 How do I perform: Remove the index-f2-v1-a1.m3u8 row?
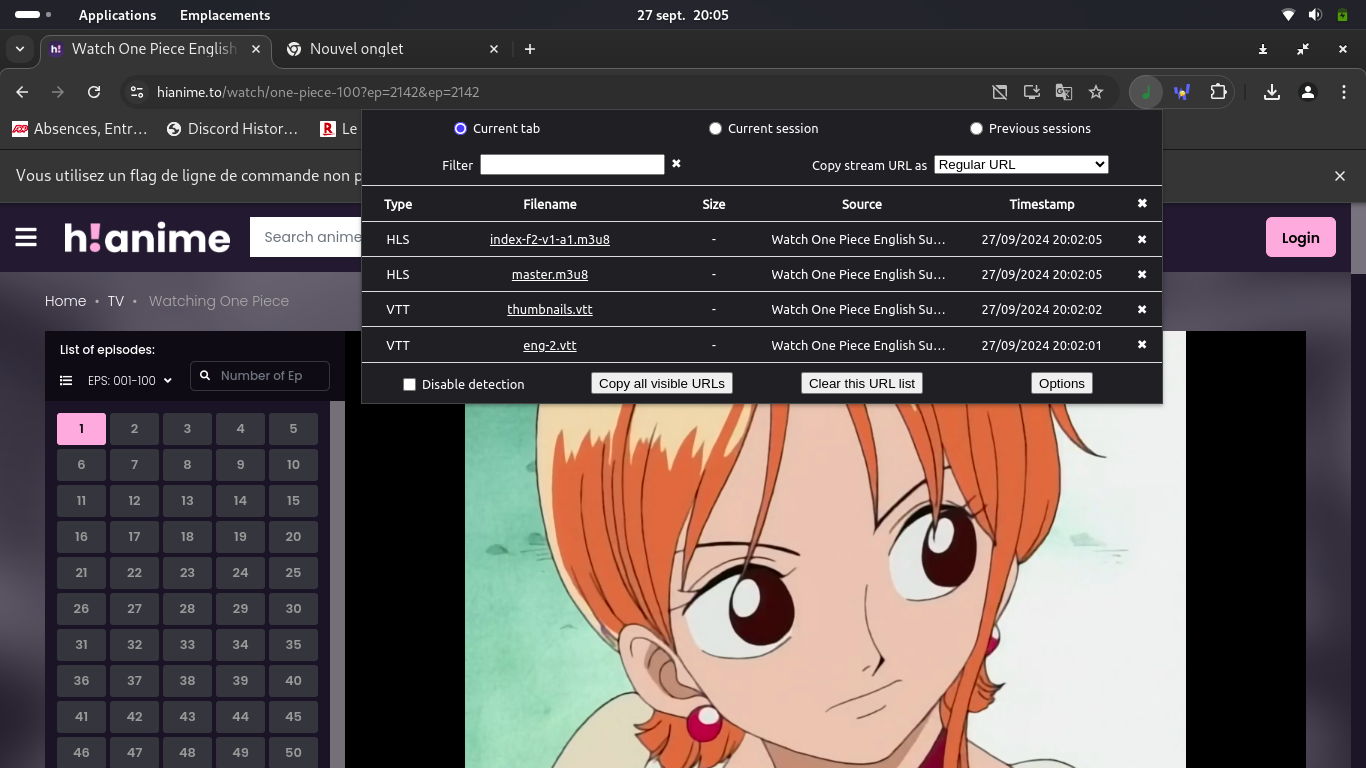pos(1142,239)
